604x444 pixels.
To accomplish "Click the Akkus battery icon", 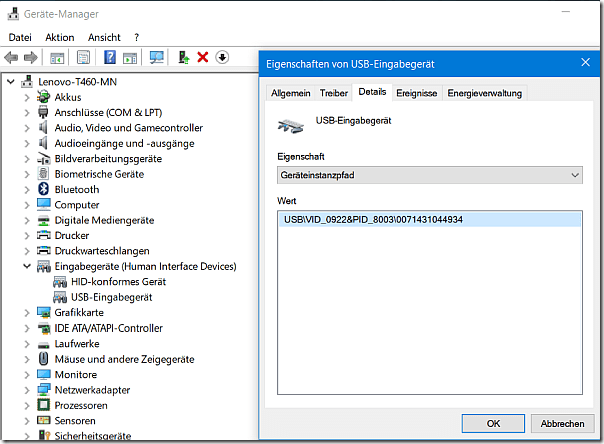I will 44,97.
